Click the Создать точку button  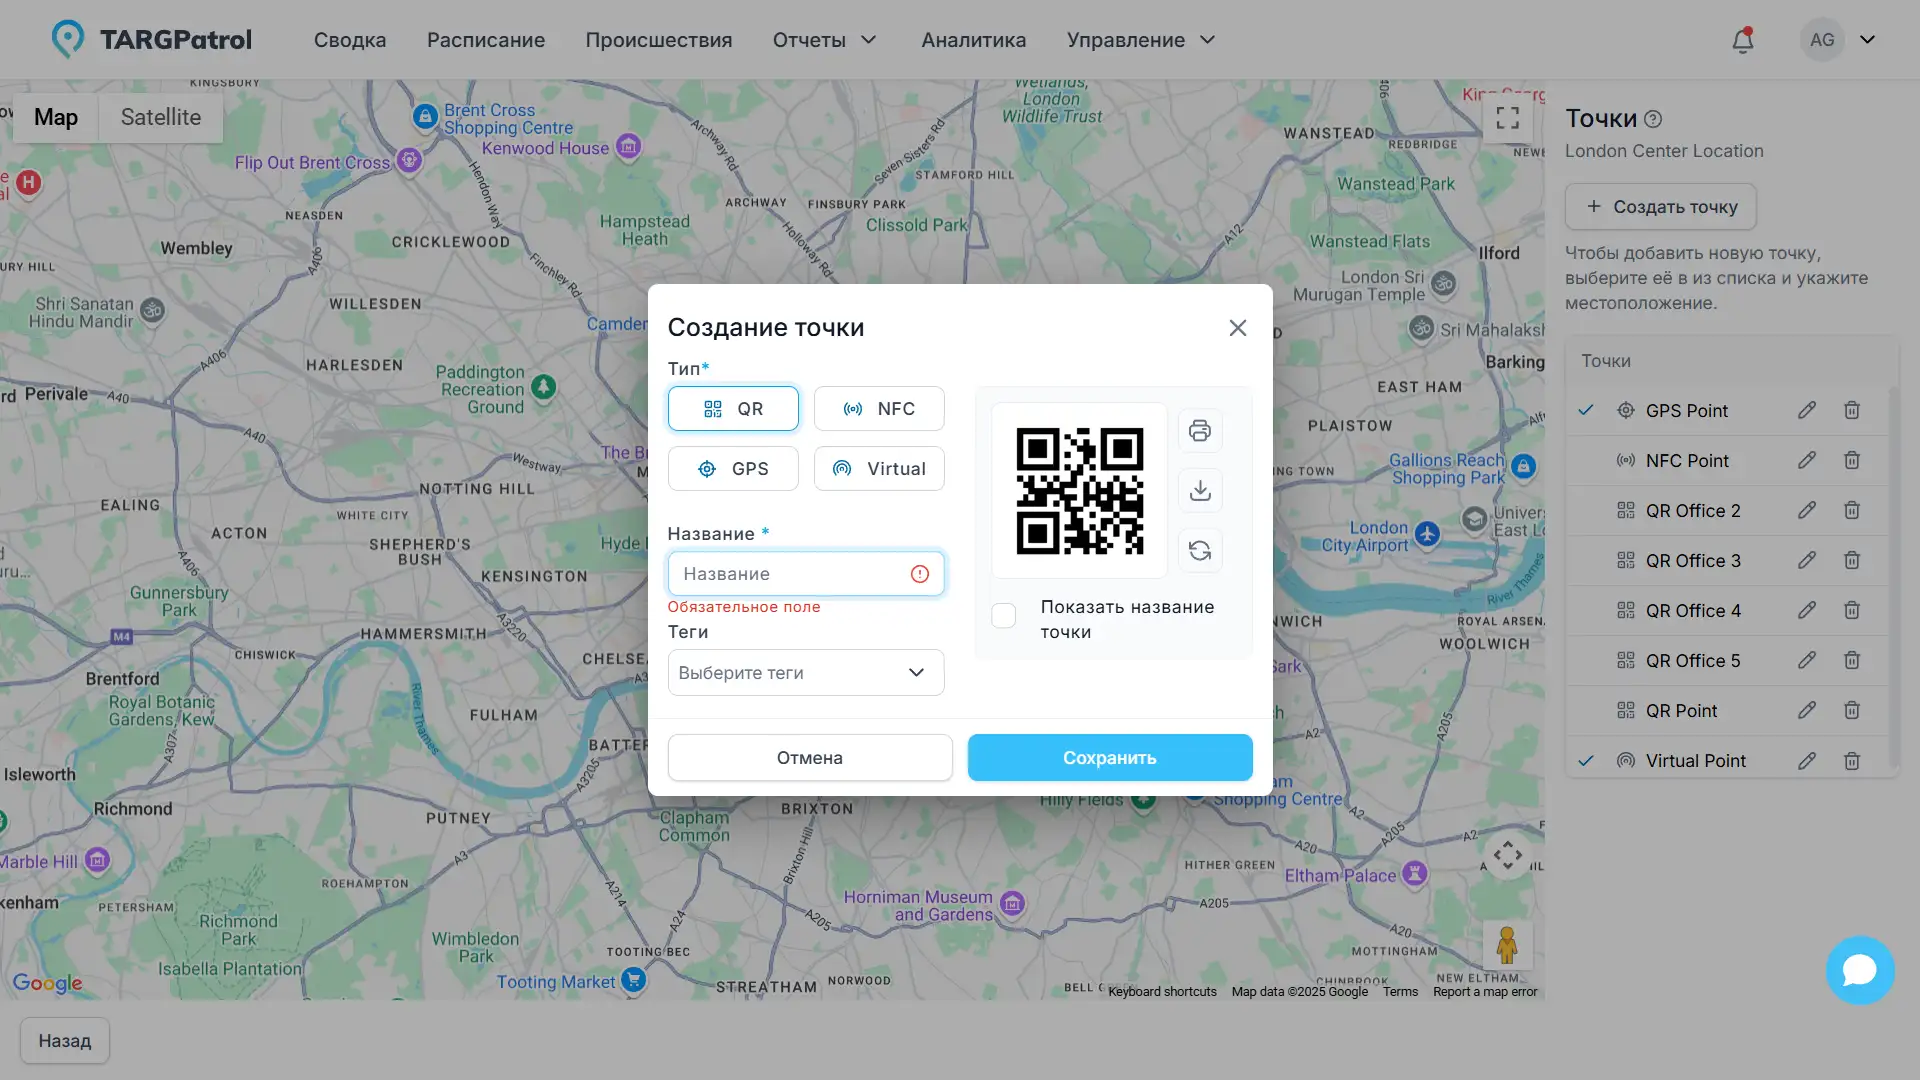[1659, 206]
